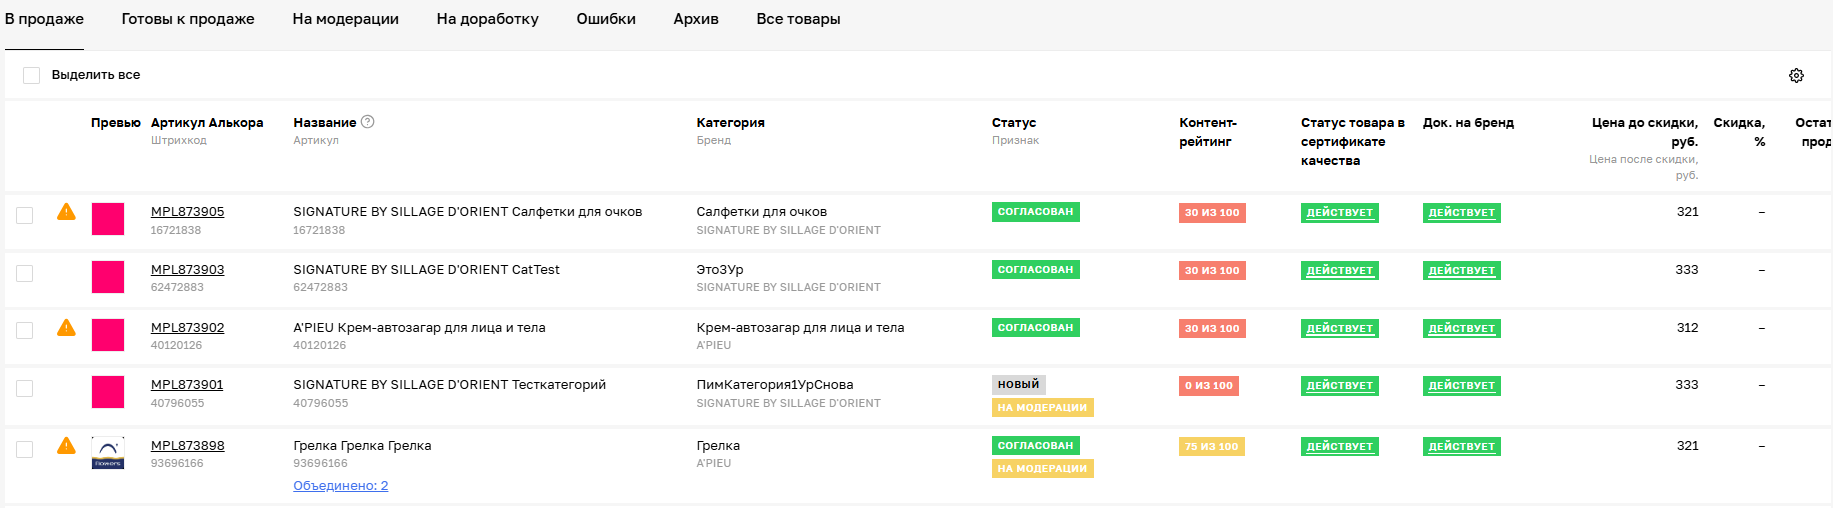
Task: Open article link MPL873902
Action: tap(187, 327)
